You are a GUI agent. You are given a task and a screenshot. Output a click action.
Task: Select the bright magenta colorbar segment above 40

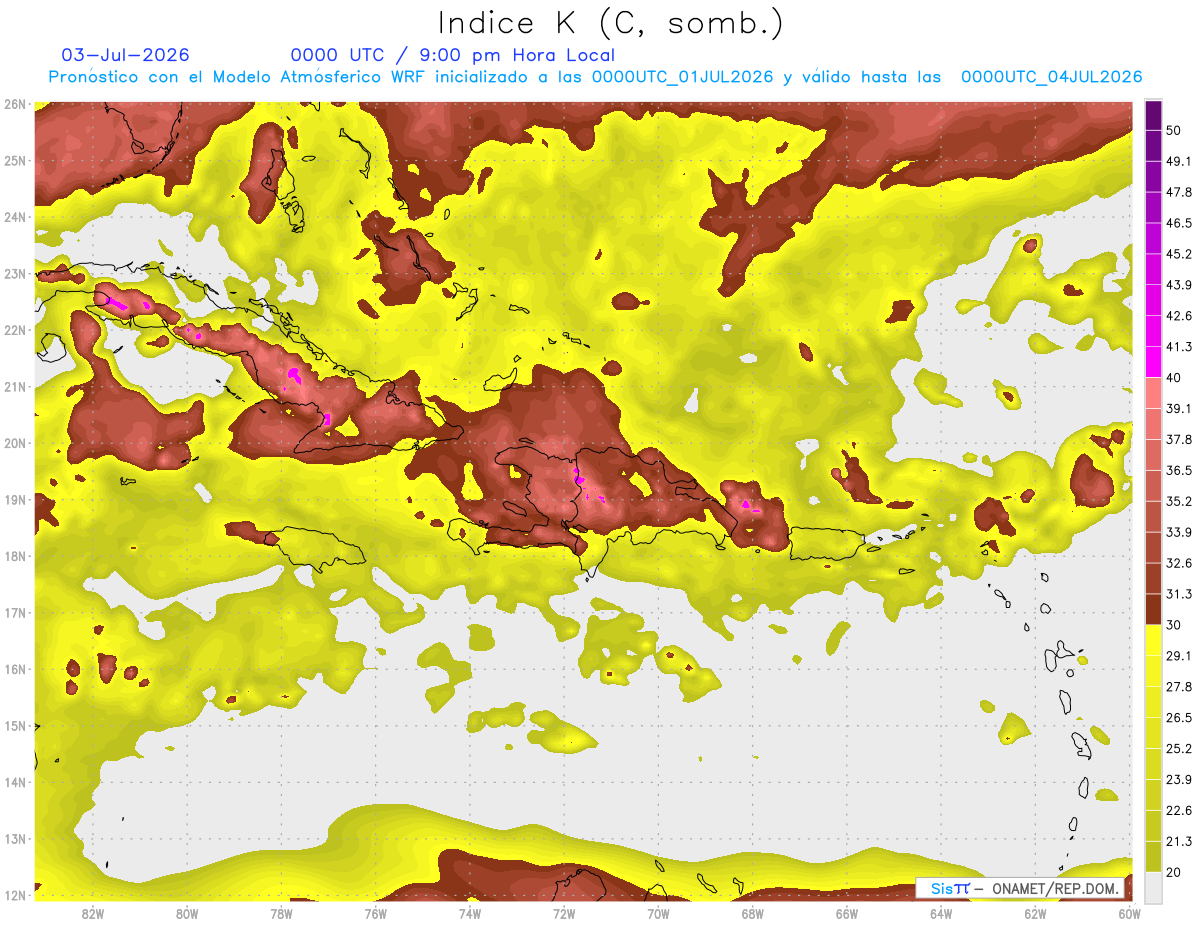pos(1153,362)
